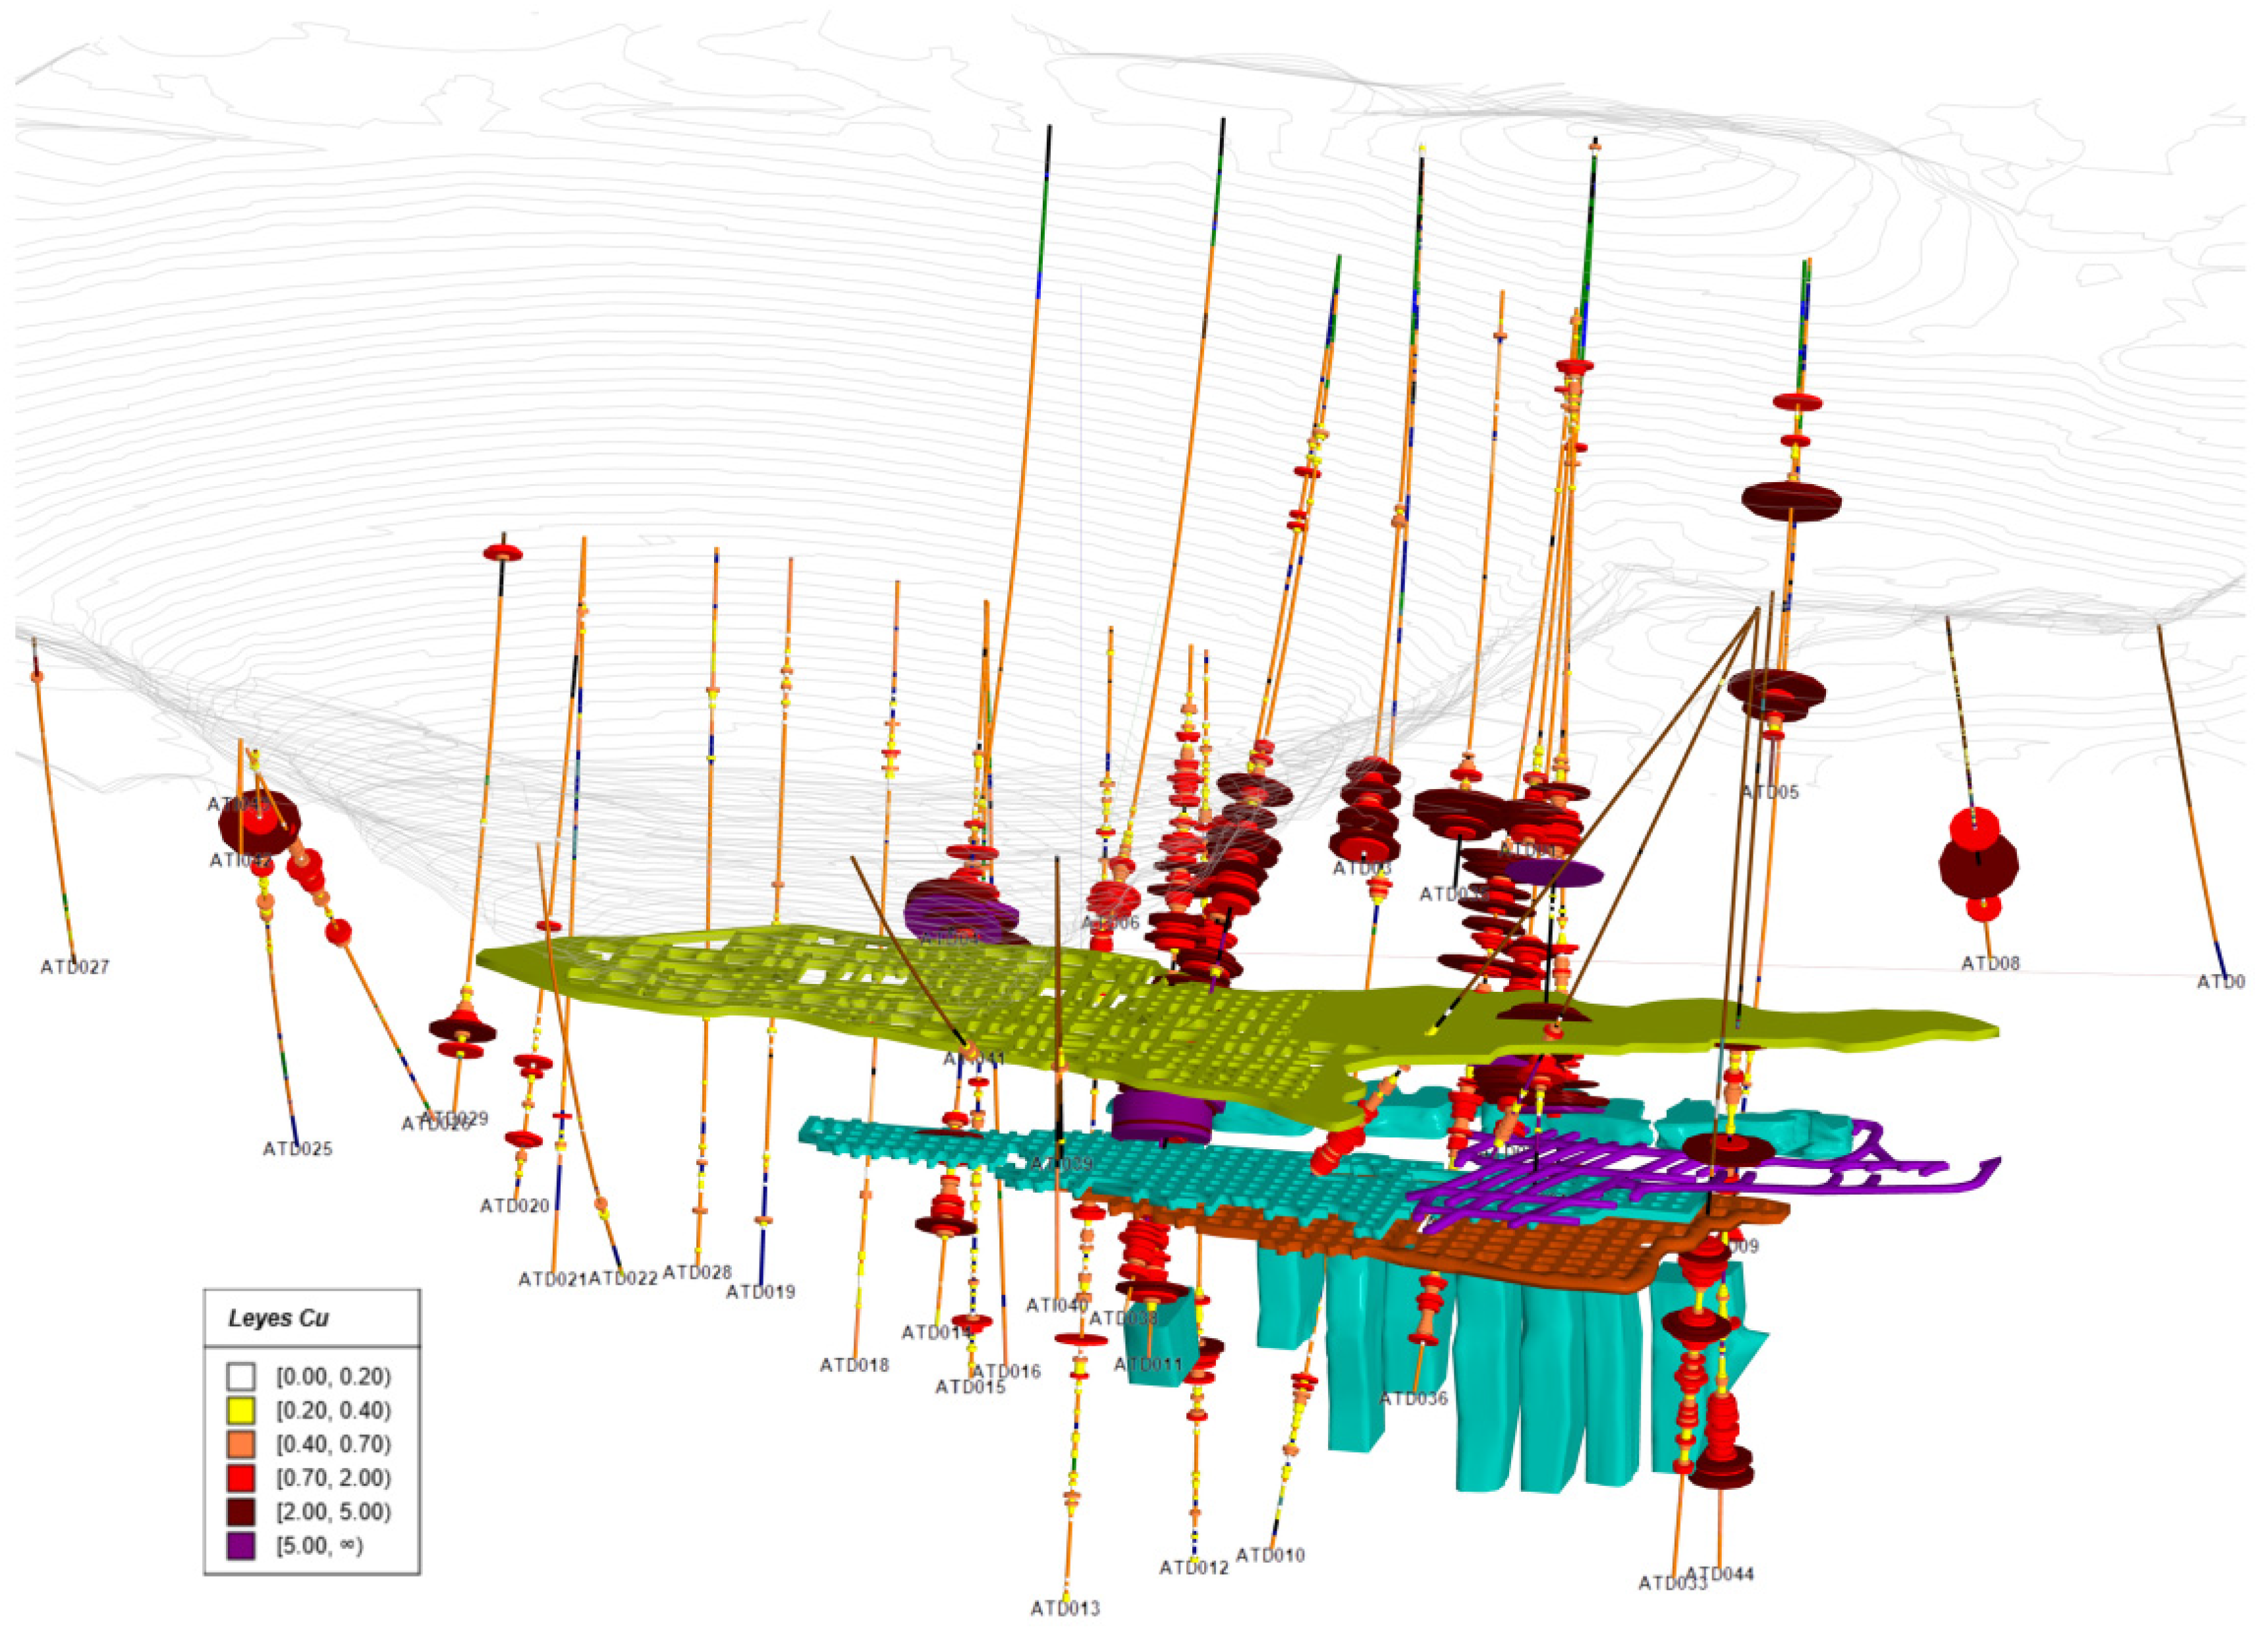Select the ATD027 drillhole label
Viewport: 2268px width, 1630px height.
pyautogui.click(x=75, y=967)
